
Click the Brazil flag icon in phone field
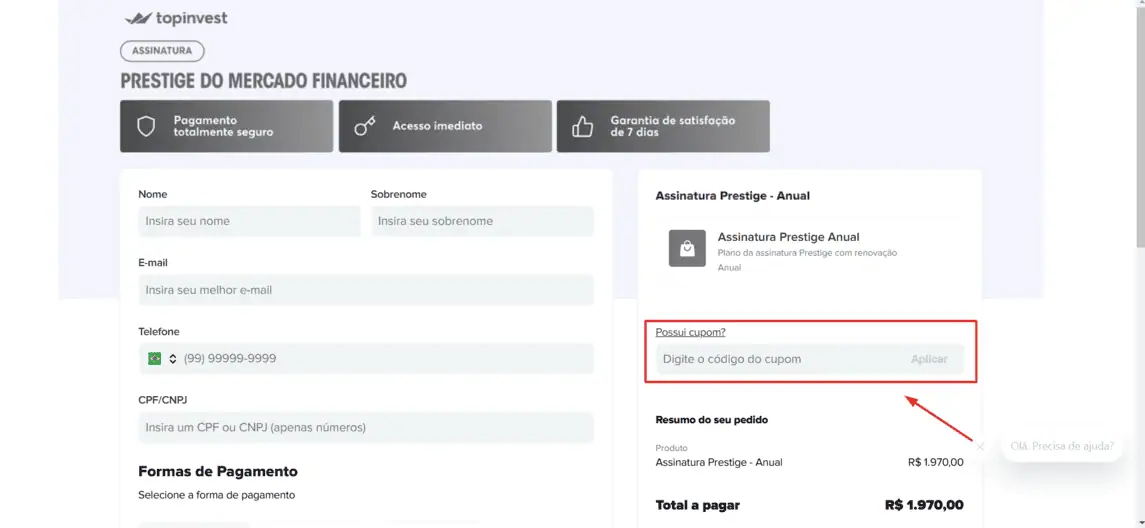tap(154, 359)
